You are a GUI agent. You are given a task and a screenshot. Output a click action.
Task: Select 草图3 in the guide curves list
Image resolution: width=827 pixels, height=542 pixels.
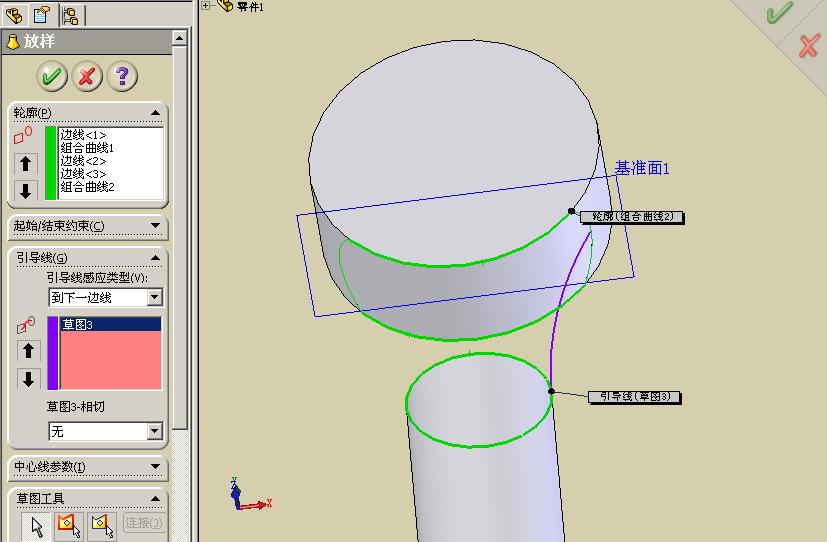tap(111, 324)
